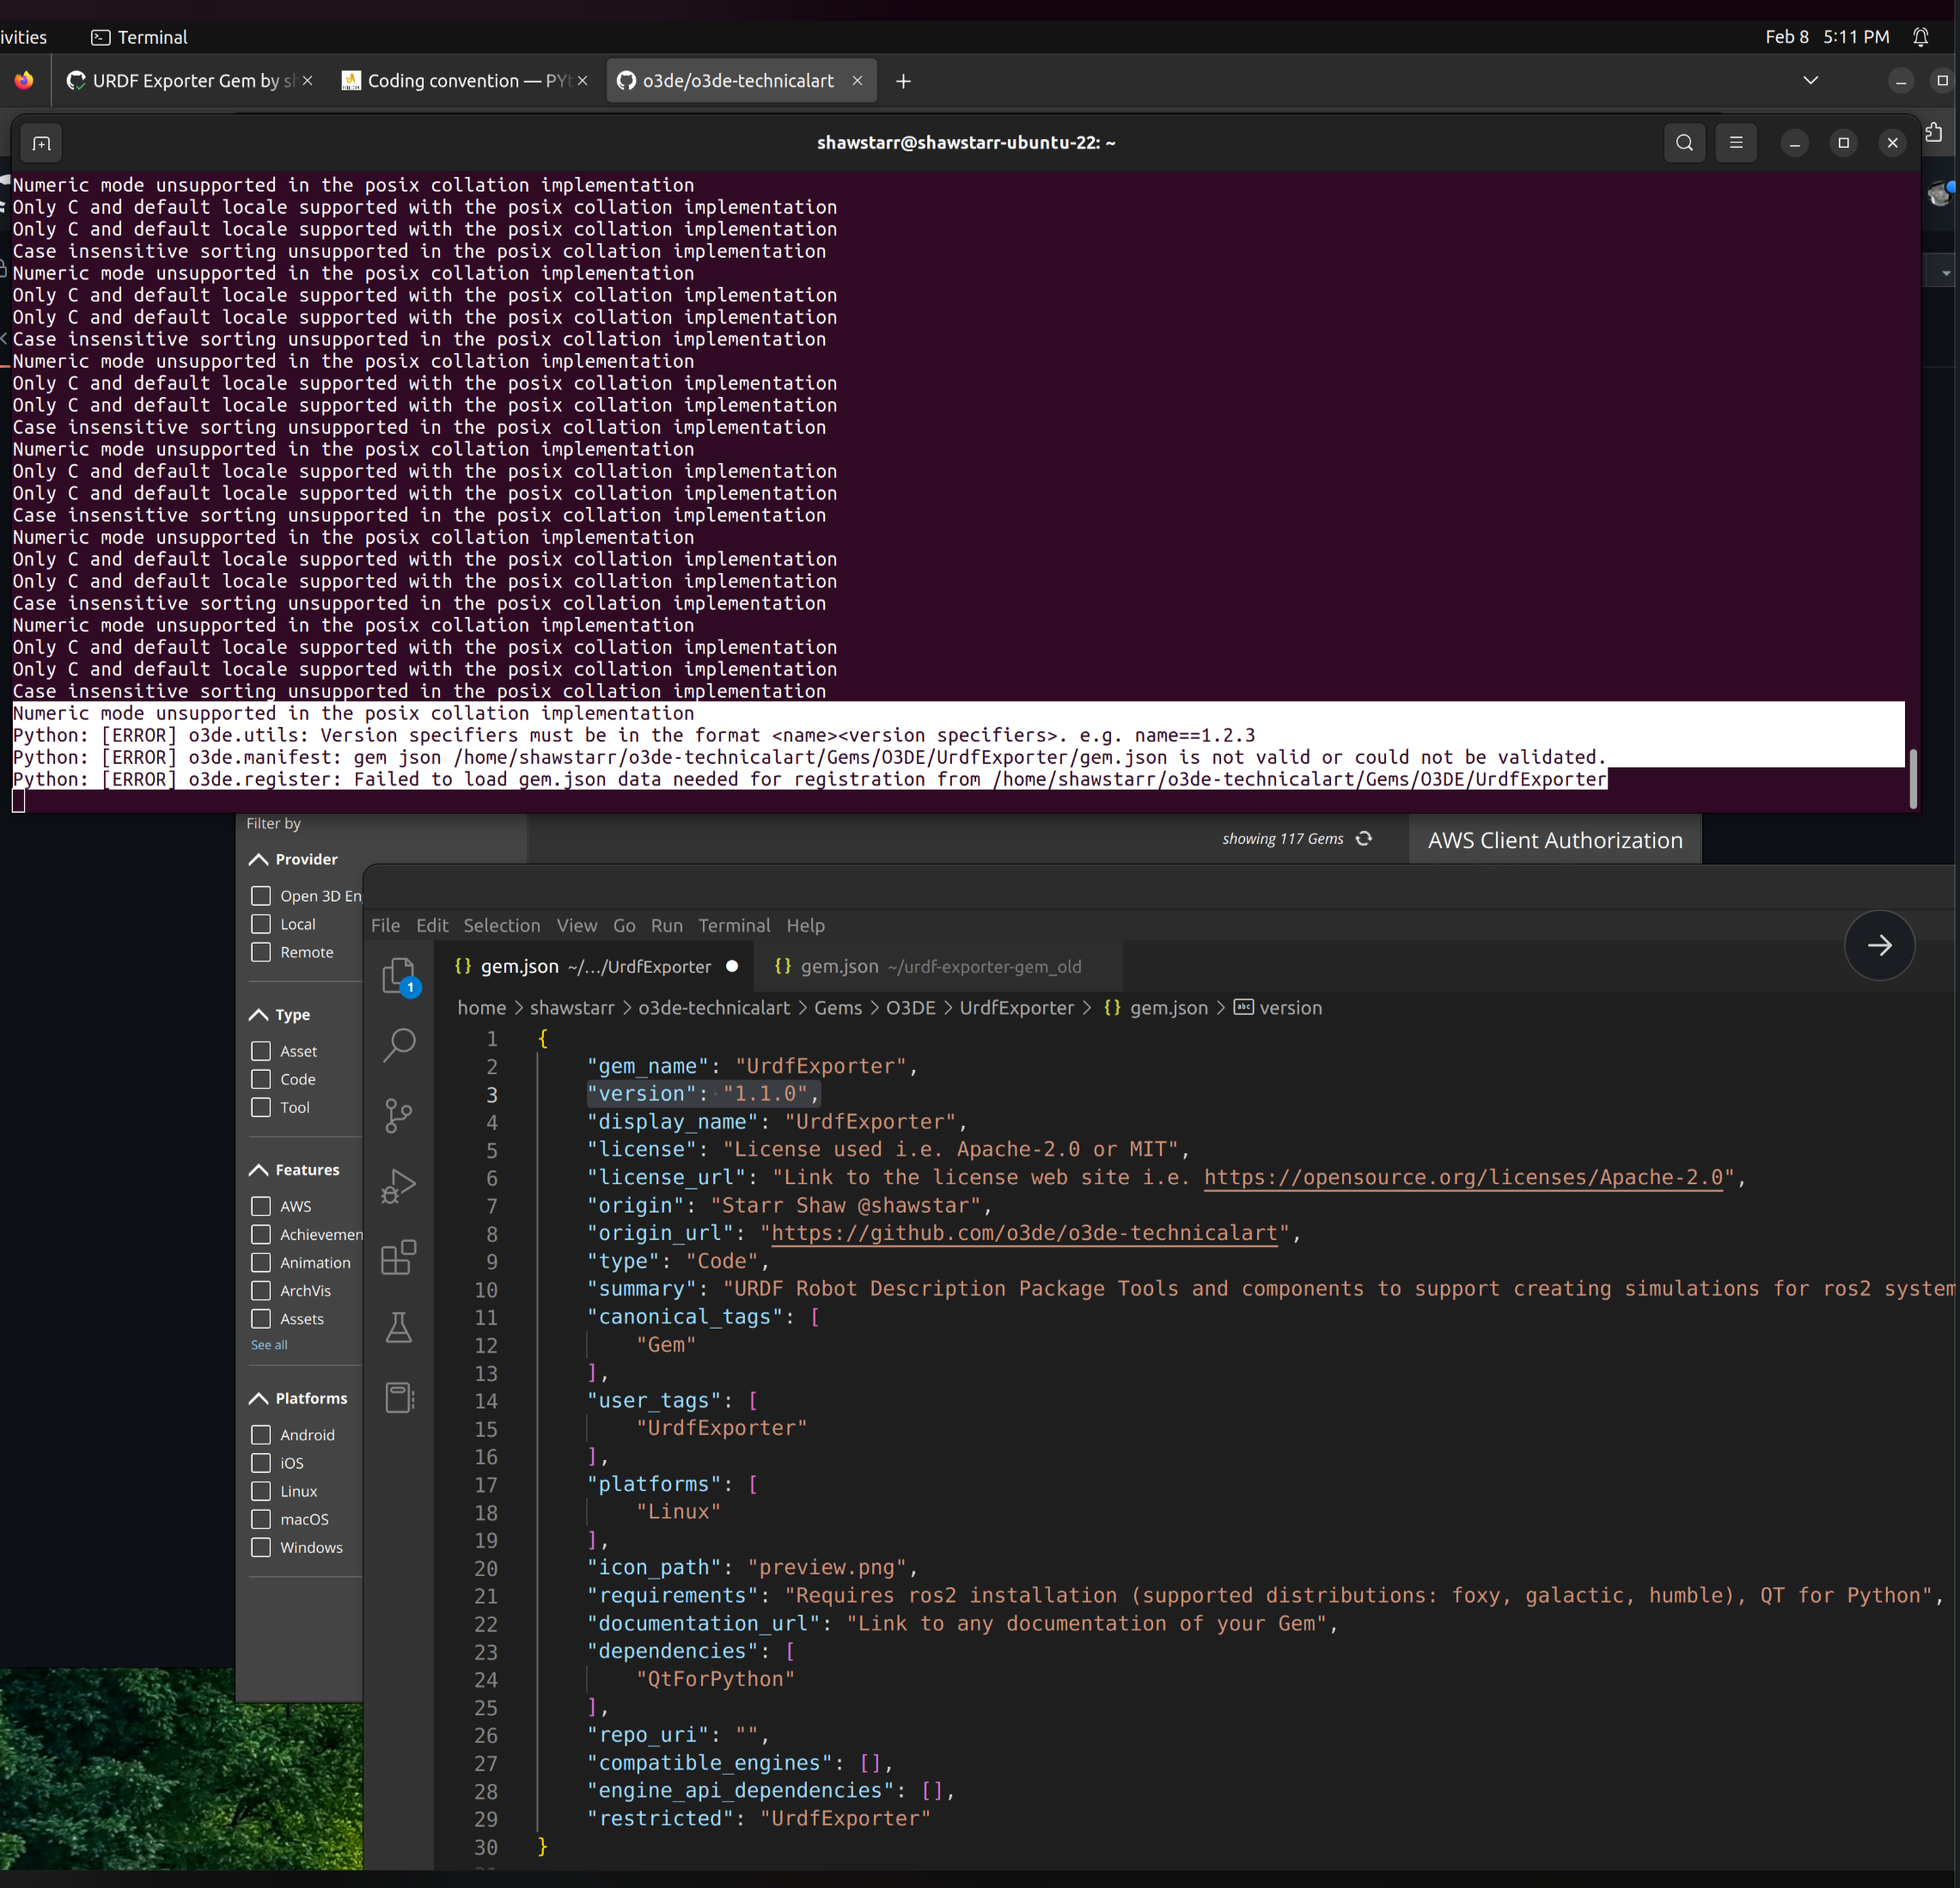Collapse the Provider filter section
The image size is (1960, 1888).
coord(258,859)
